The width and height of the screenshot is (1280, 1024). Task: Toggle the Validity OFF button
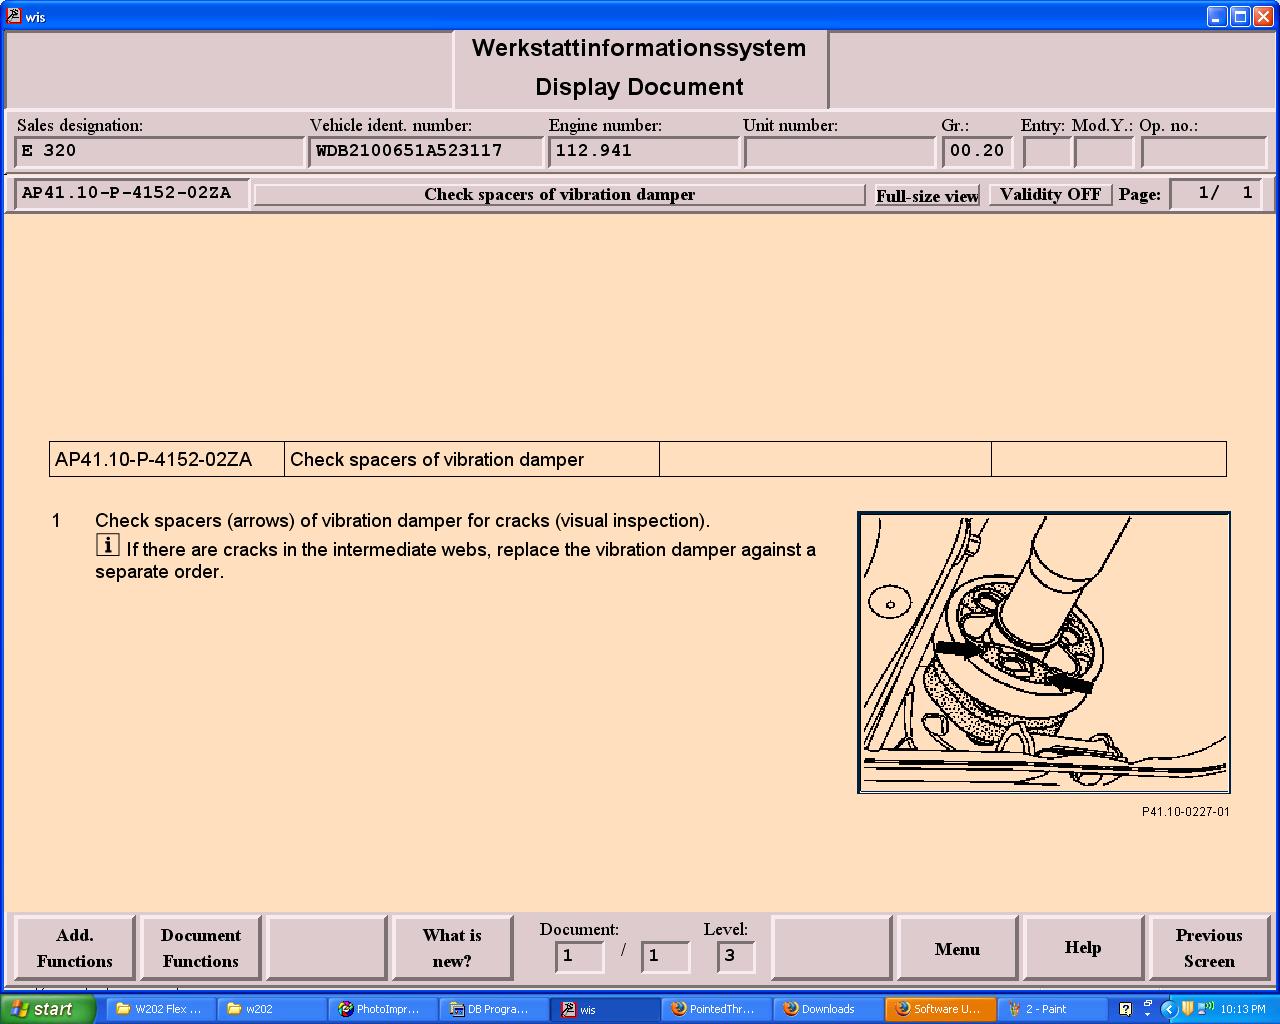point(1049,195)
